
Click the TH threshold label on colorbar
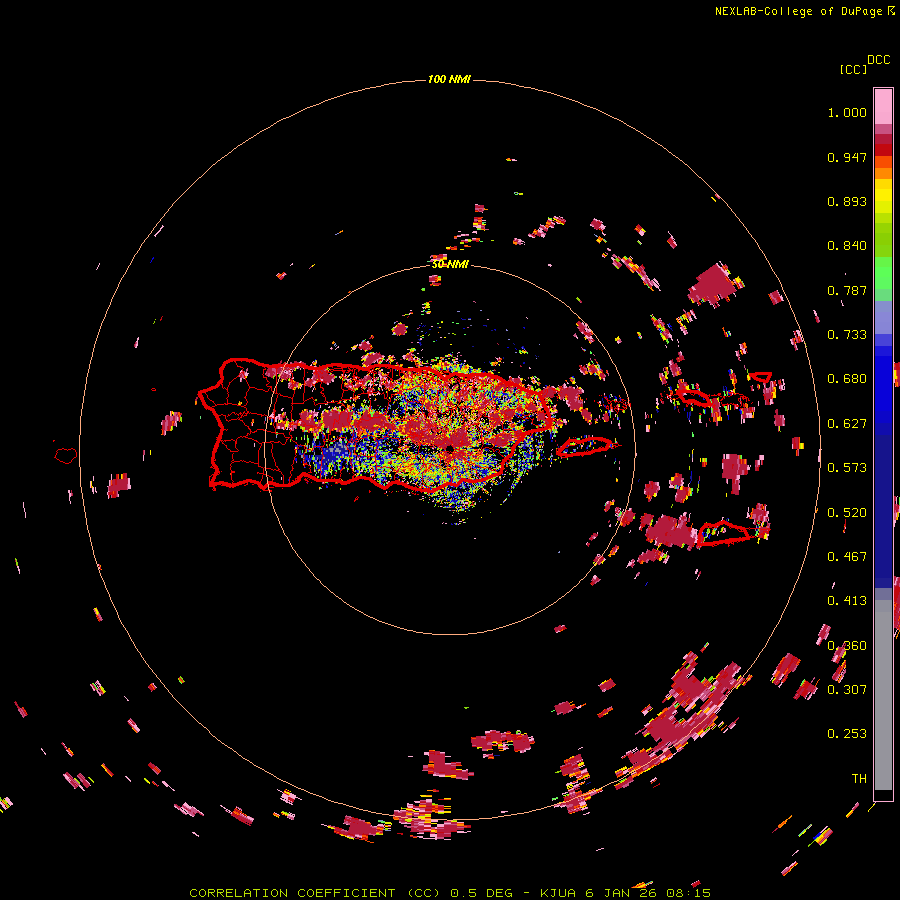coord(859,778)
